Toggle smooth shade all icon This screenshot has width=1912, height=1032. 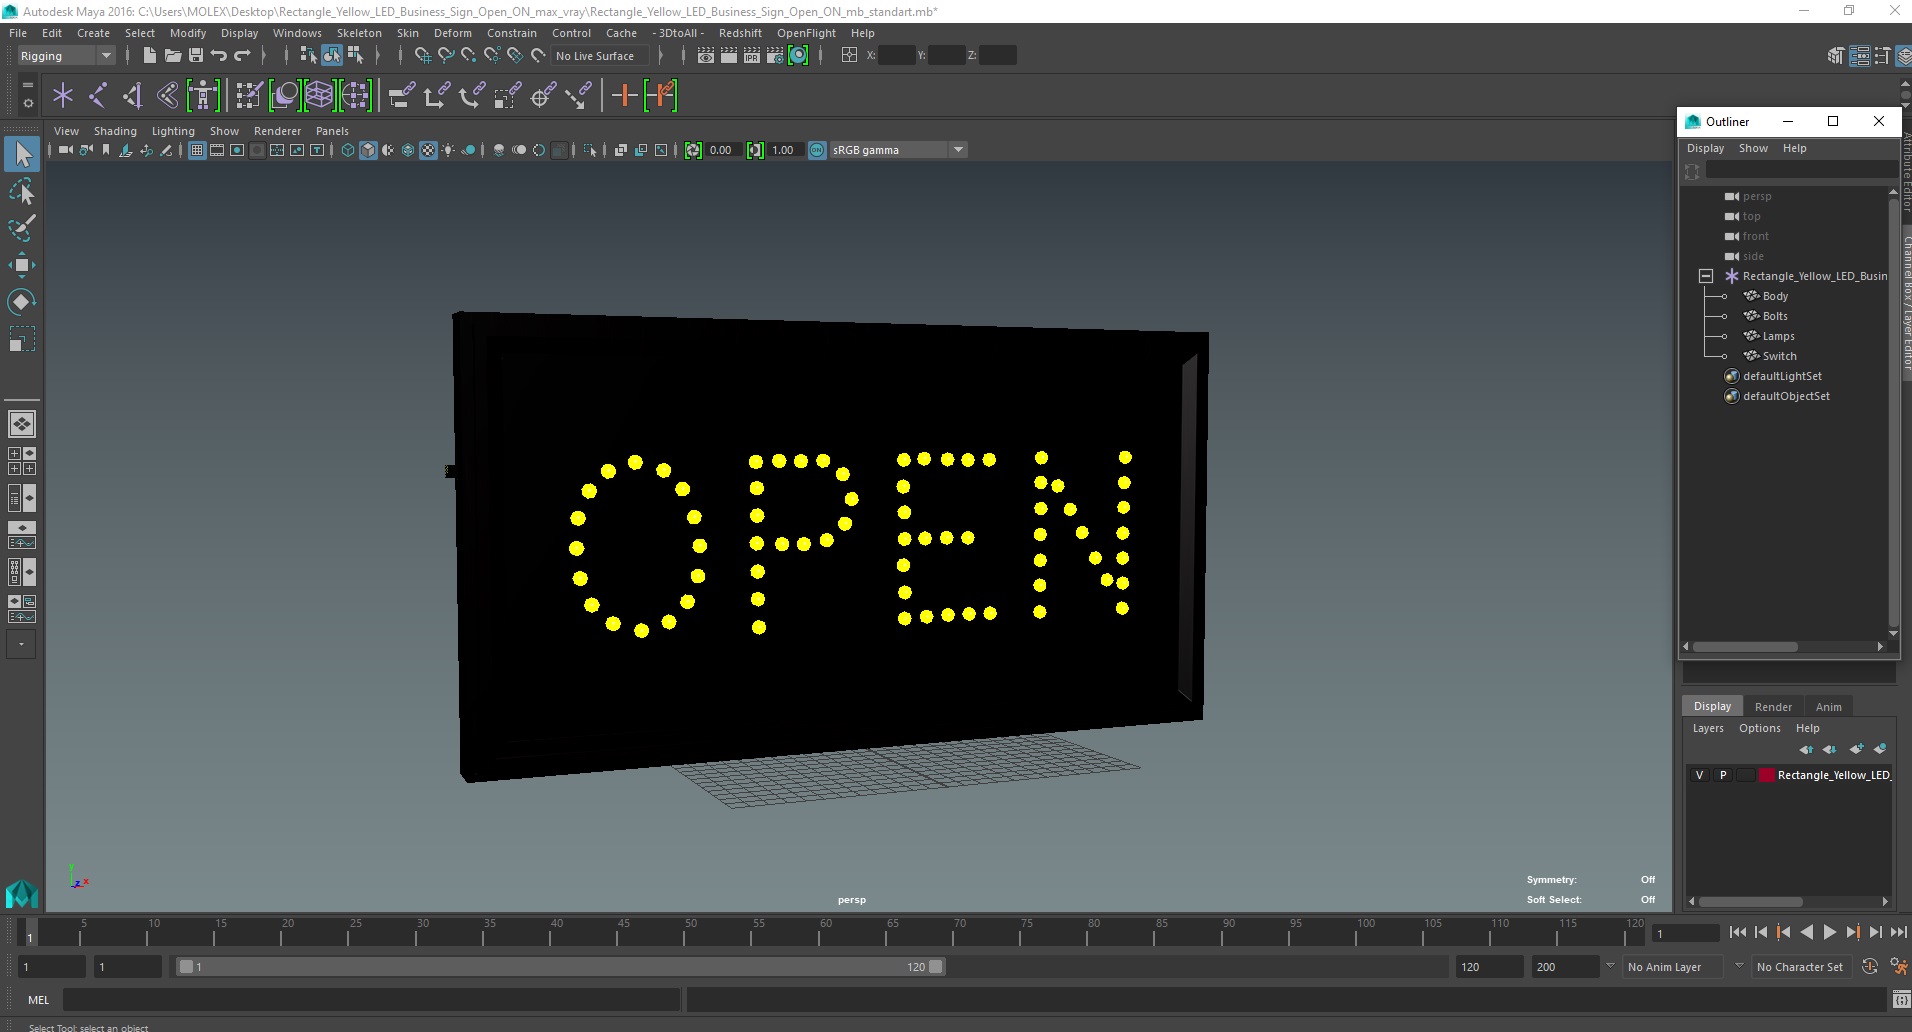368,150
